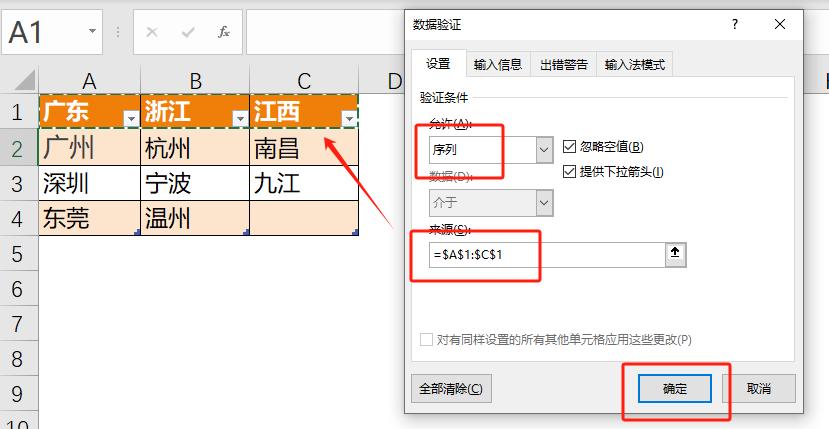Click the insert function fx icon

click(x=224, y=32)
